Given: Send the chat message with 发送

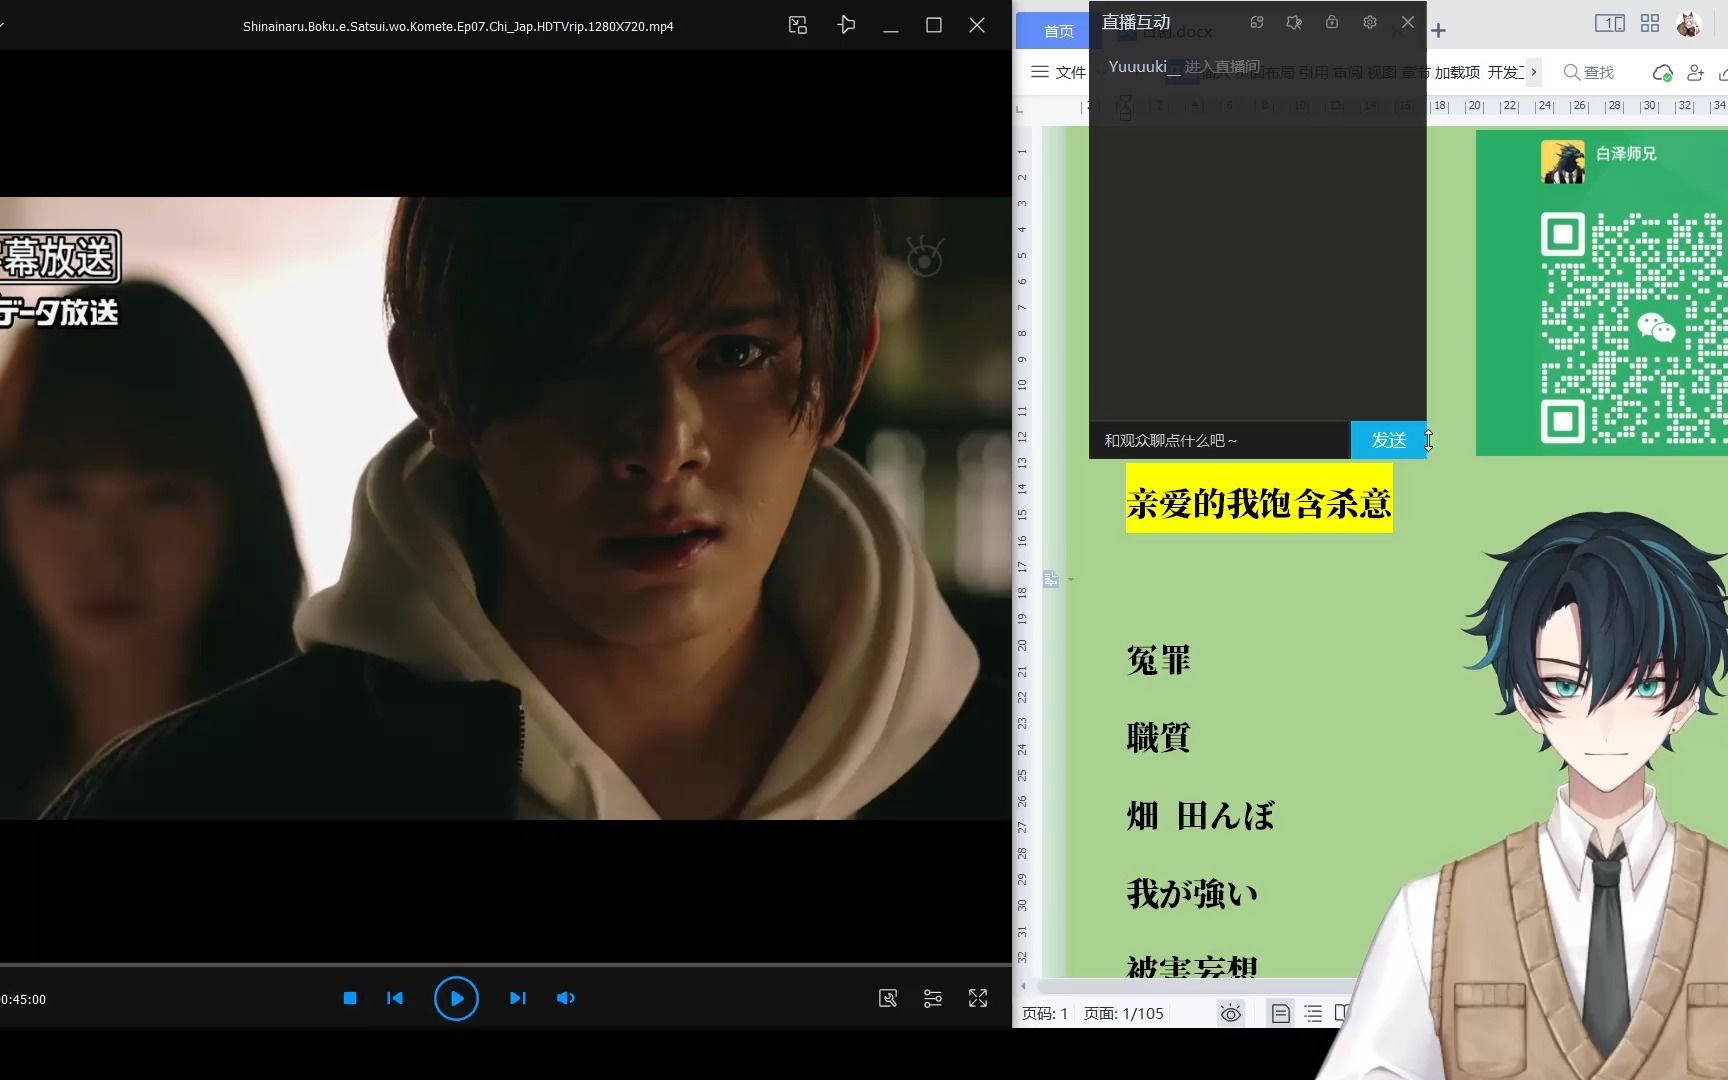Looking at the screenshot, I should 1388,440.
